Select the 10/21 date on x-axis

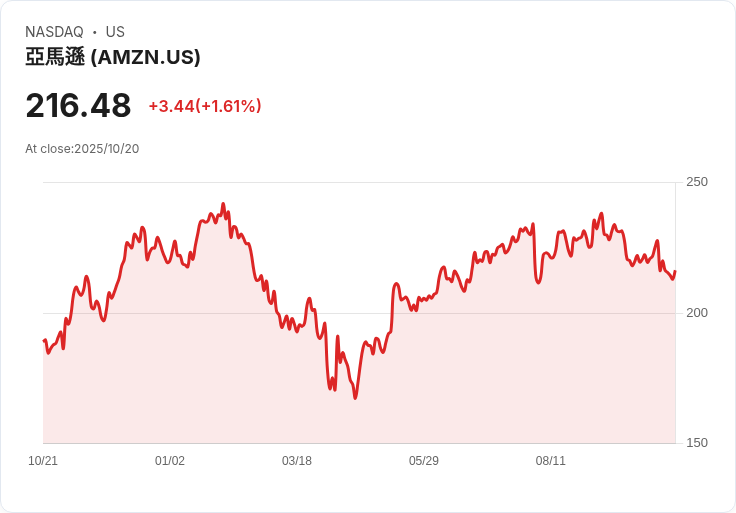click(x=43, y=461)
